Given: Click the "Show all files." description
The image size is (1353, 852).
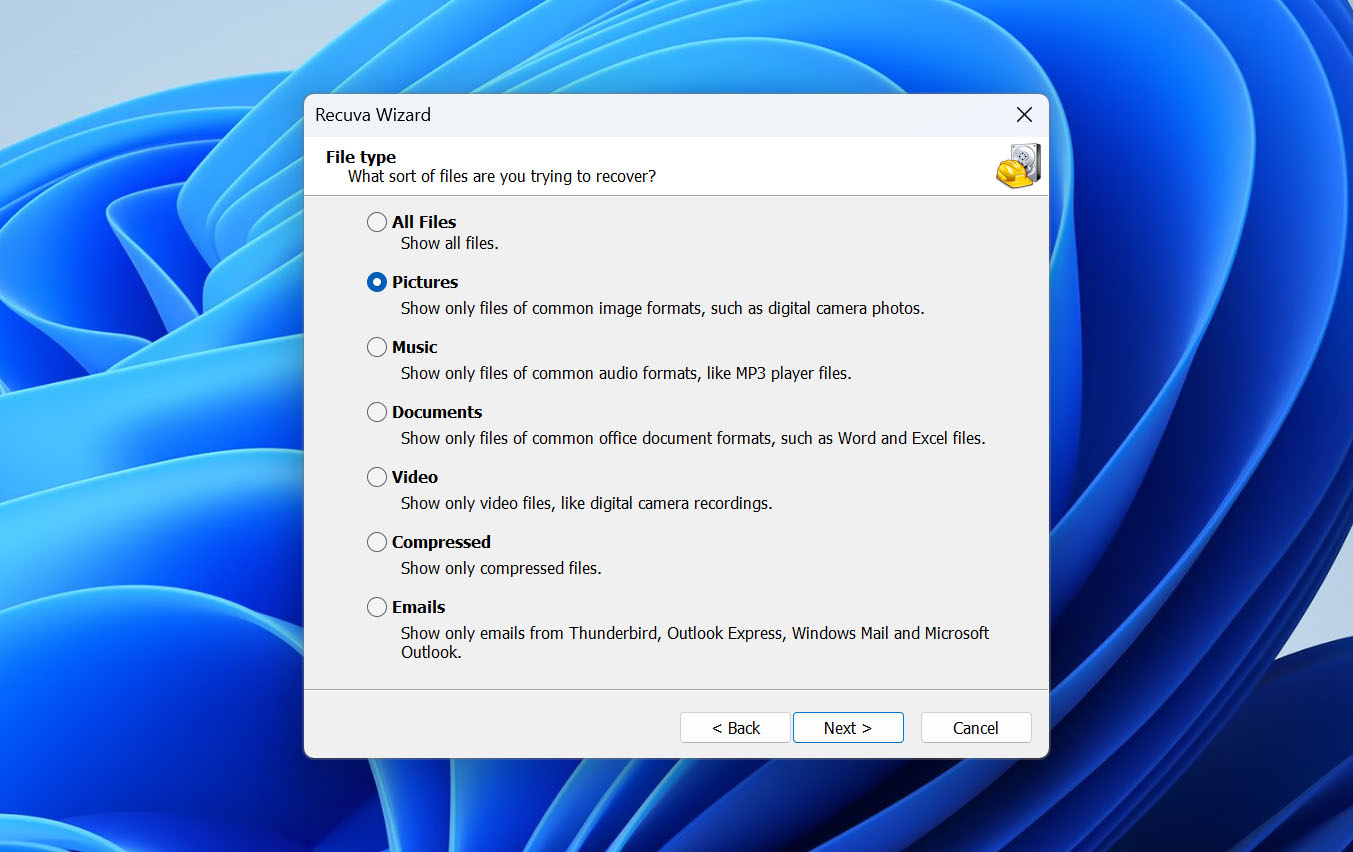Looking at the screenshot, I should coord(450,243).
